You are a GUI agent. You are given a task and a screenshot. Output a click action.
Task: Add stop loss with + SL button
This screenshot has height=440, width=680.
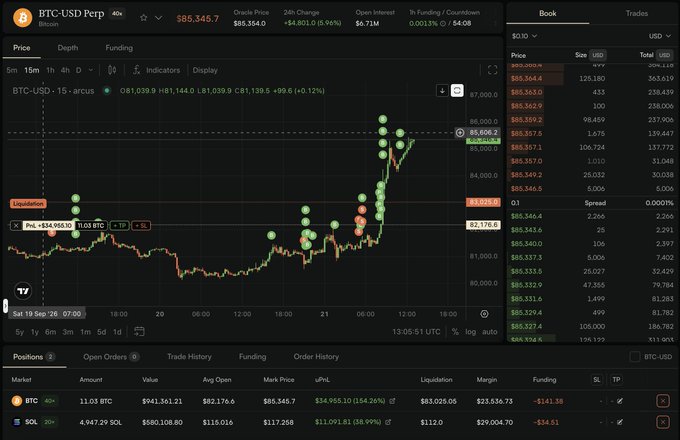coord(141,225)
